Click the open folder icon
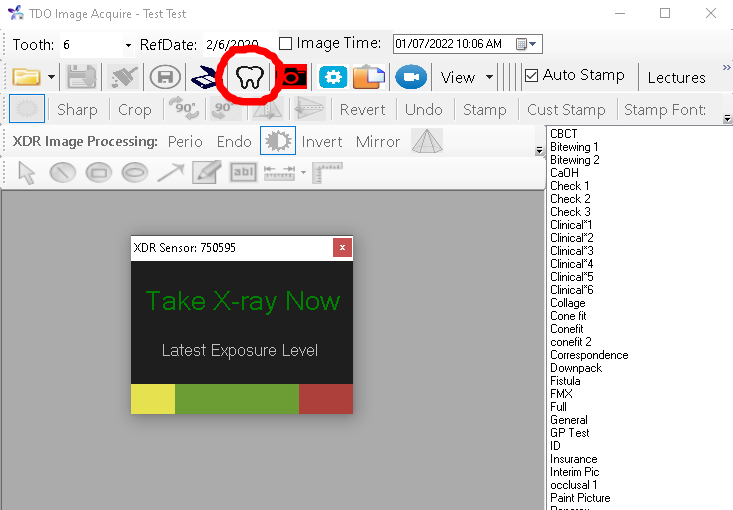733x510 pixels. pos(26,77)
